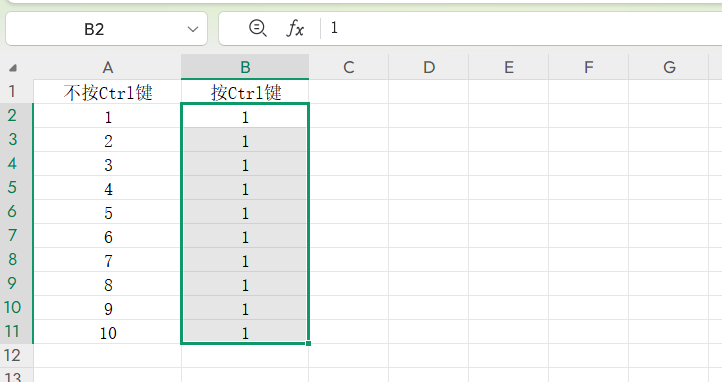Select row 9 header
The image size is (722, 382).
(x=17, y=283)
